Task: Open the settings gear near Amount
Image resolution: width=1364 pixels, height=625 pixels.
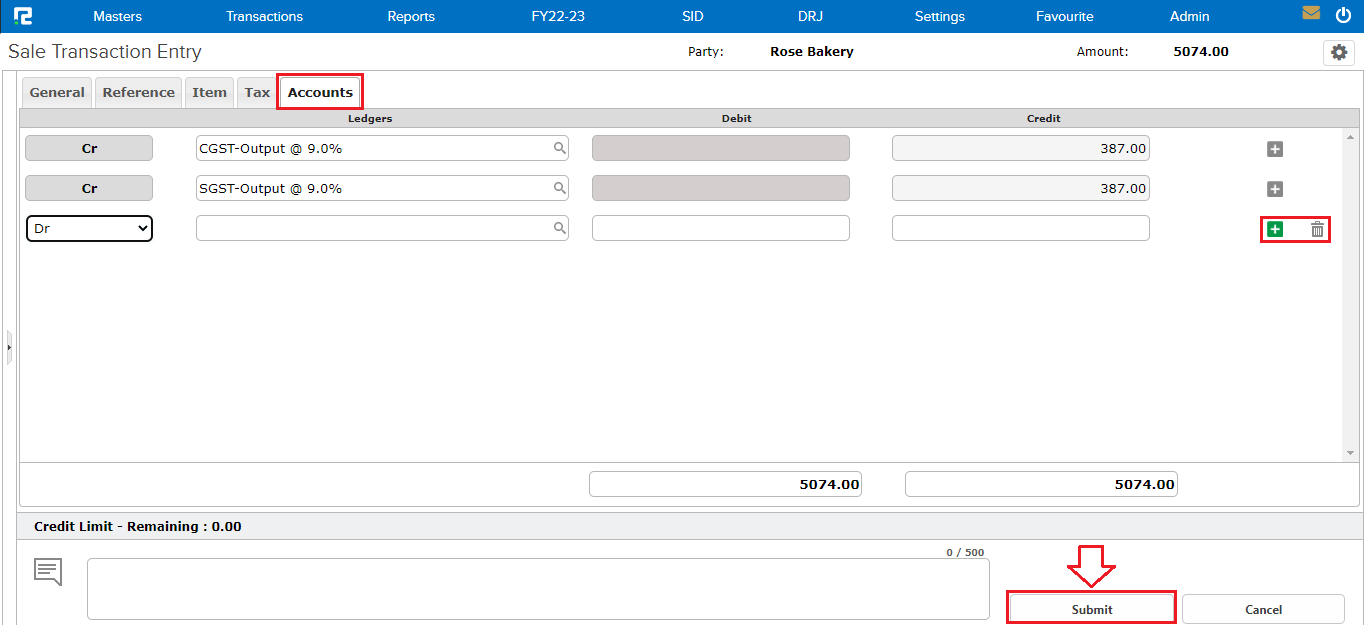Action: click(x=1339, y=52)
